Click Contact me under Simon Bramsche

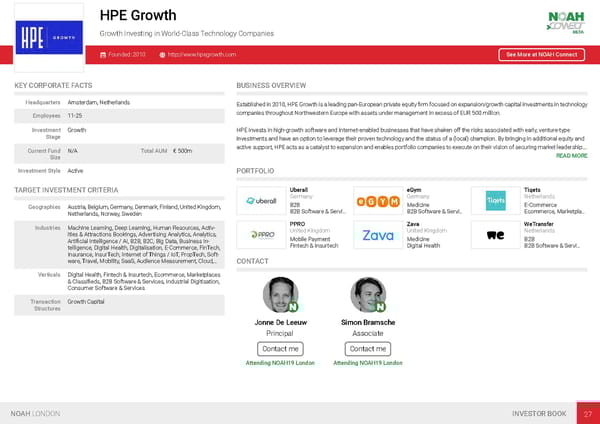367,348
